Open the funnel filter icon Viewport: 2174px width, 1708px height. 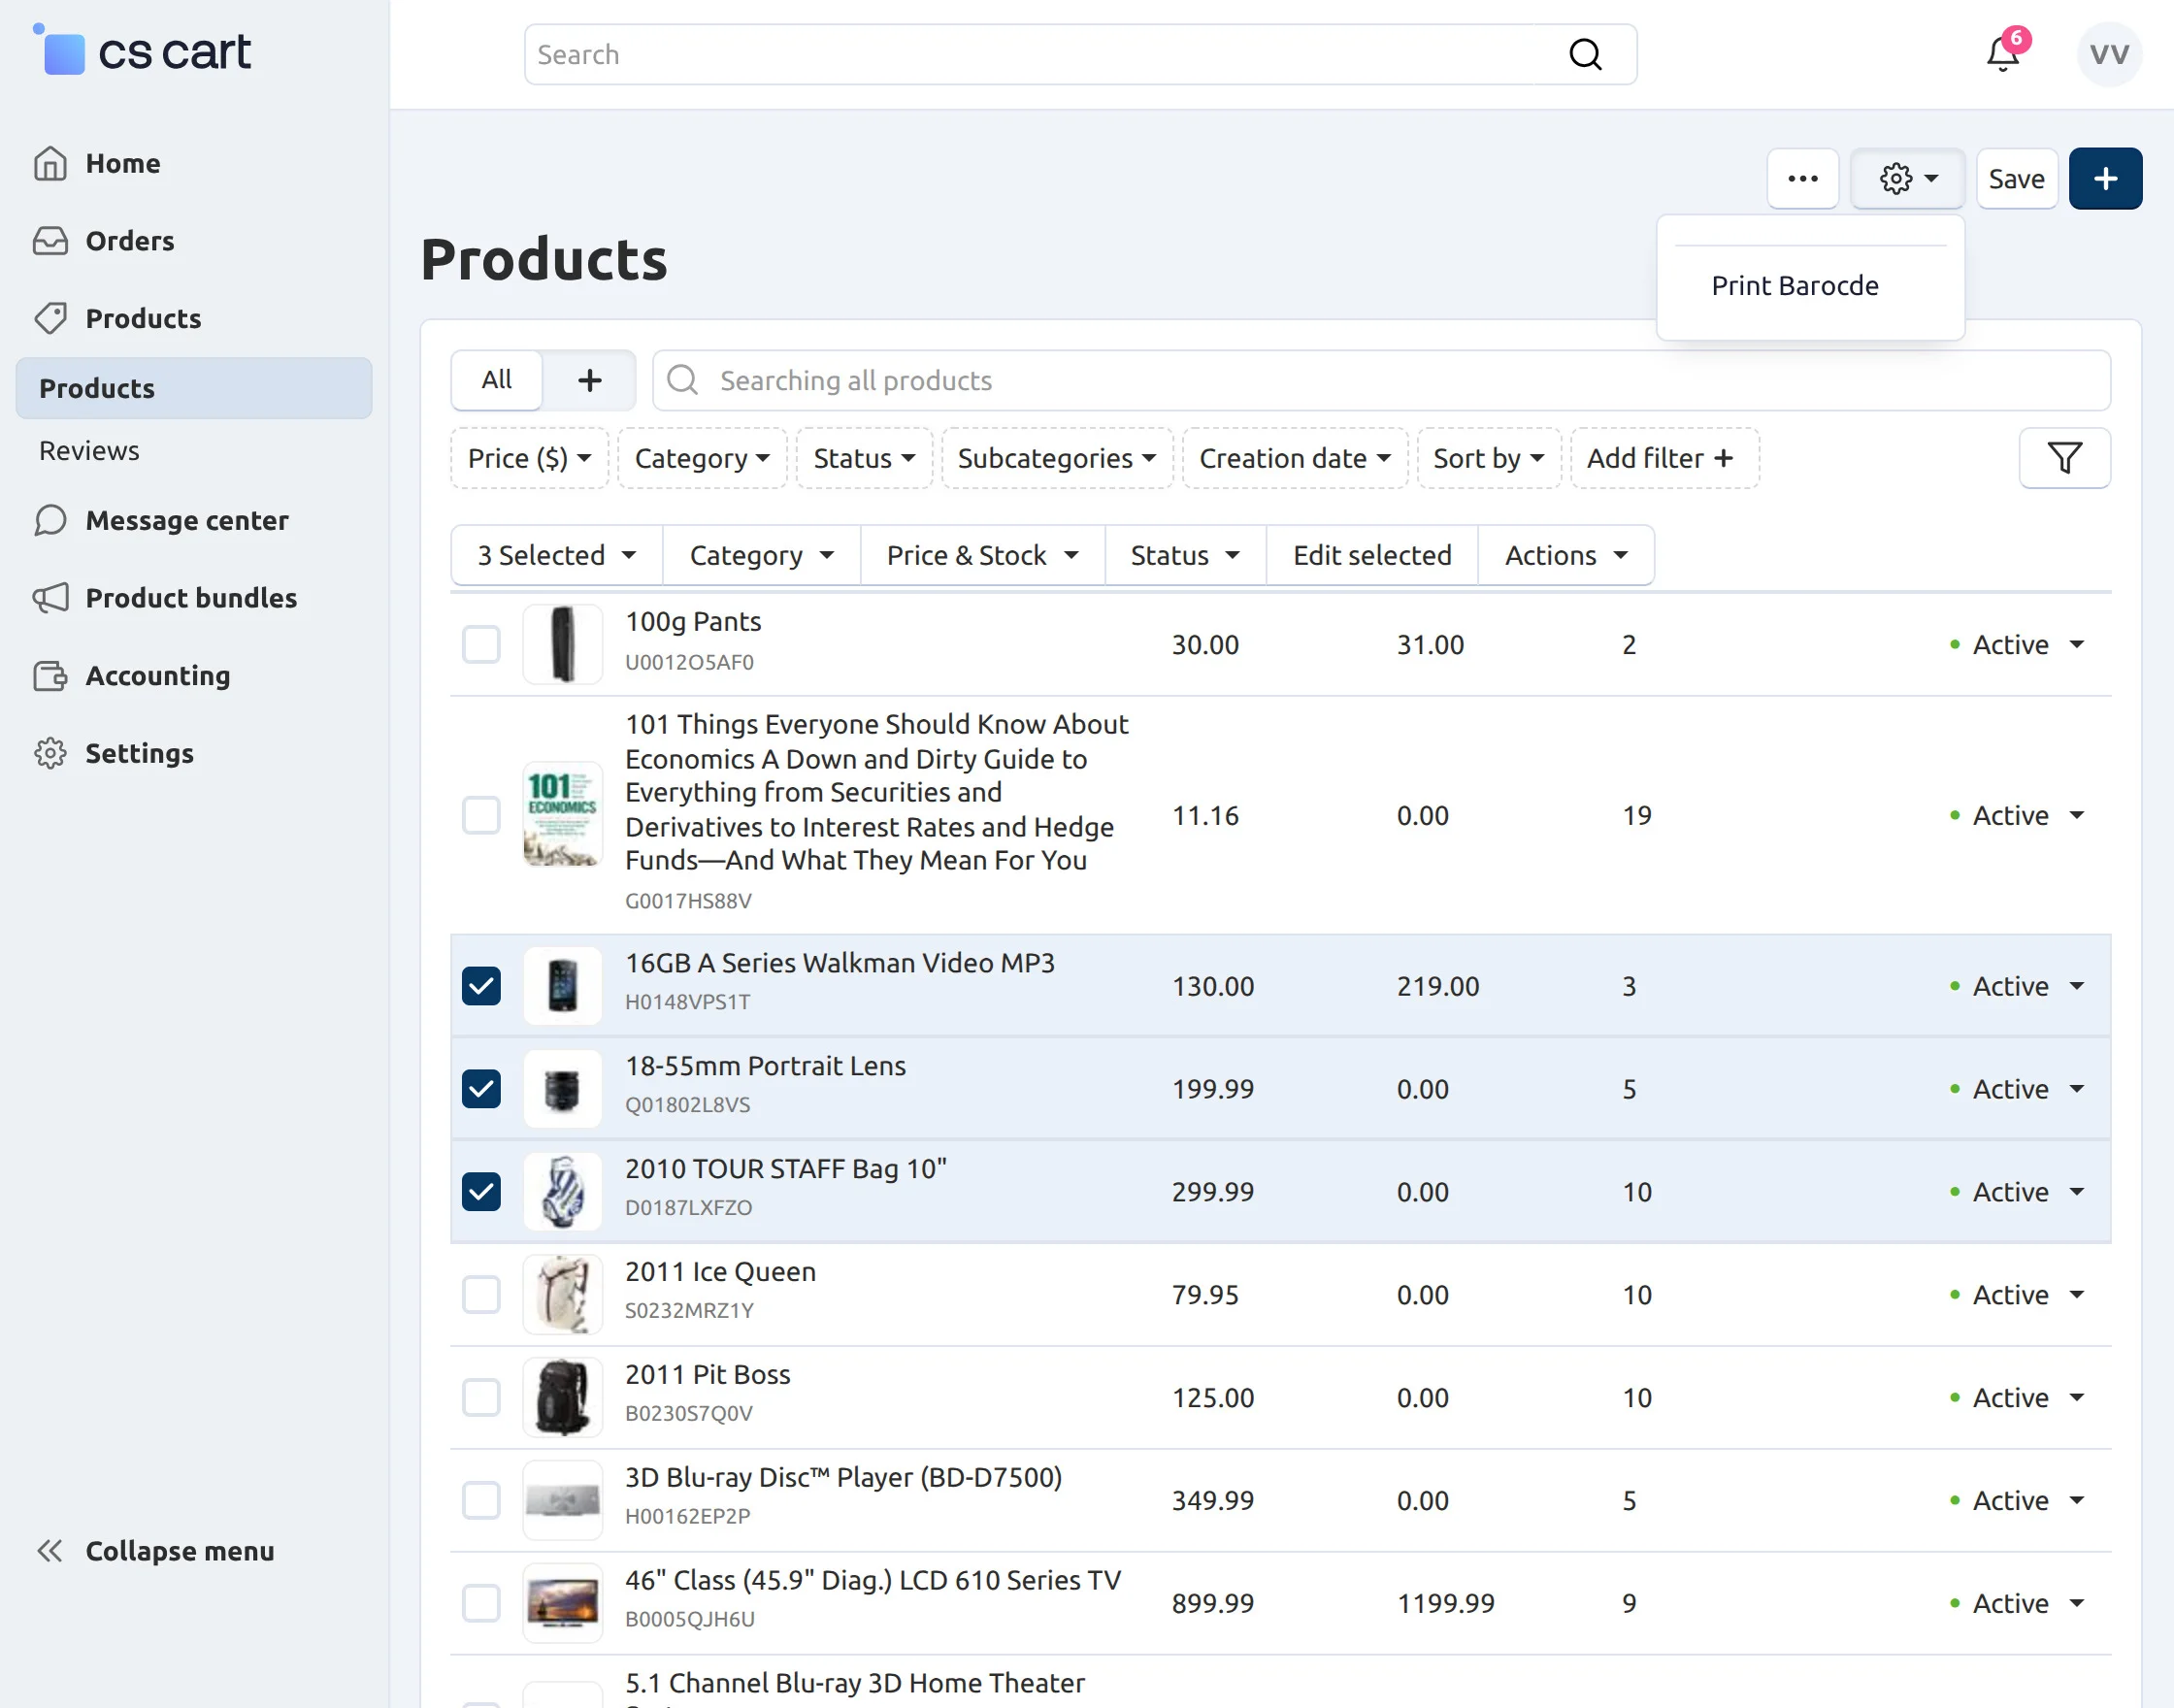[x=2064, y=458]
